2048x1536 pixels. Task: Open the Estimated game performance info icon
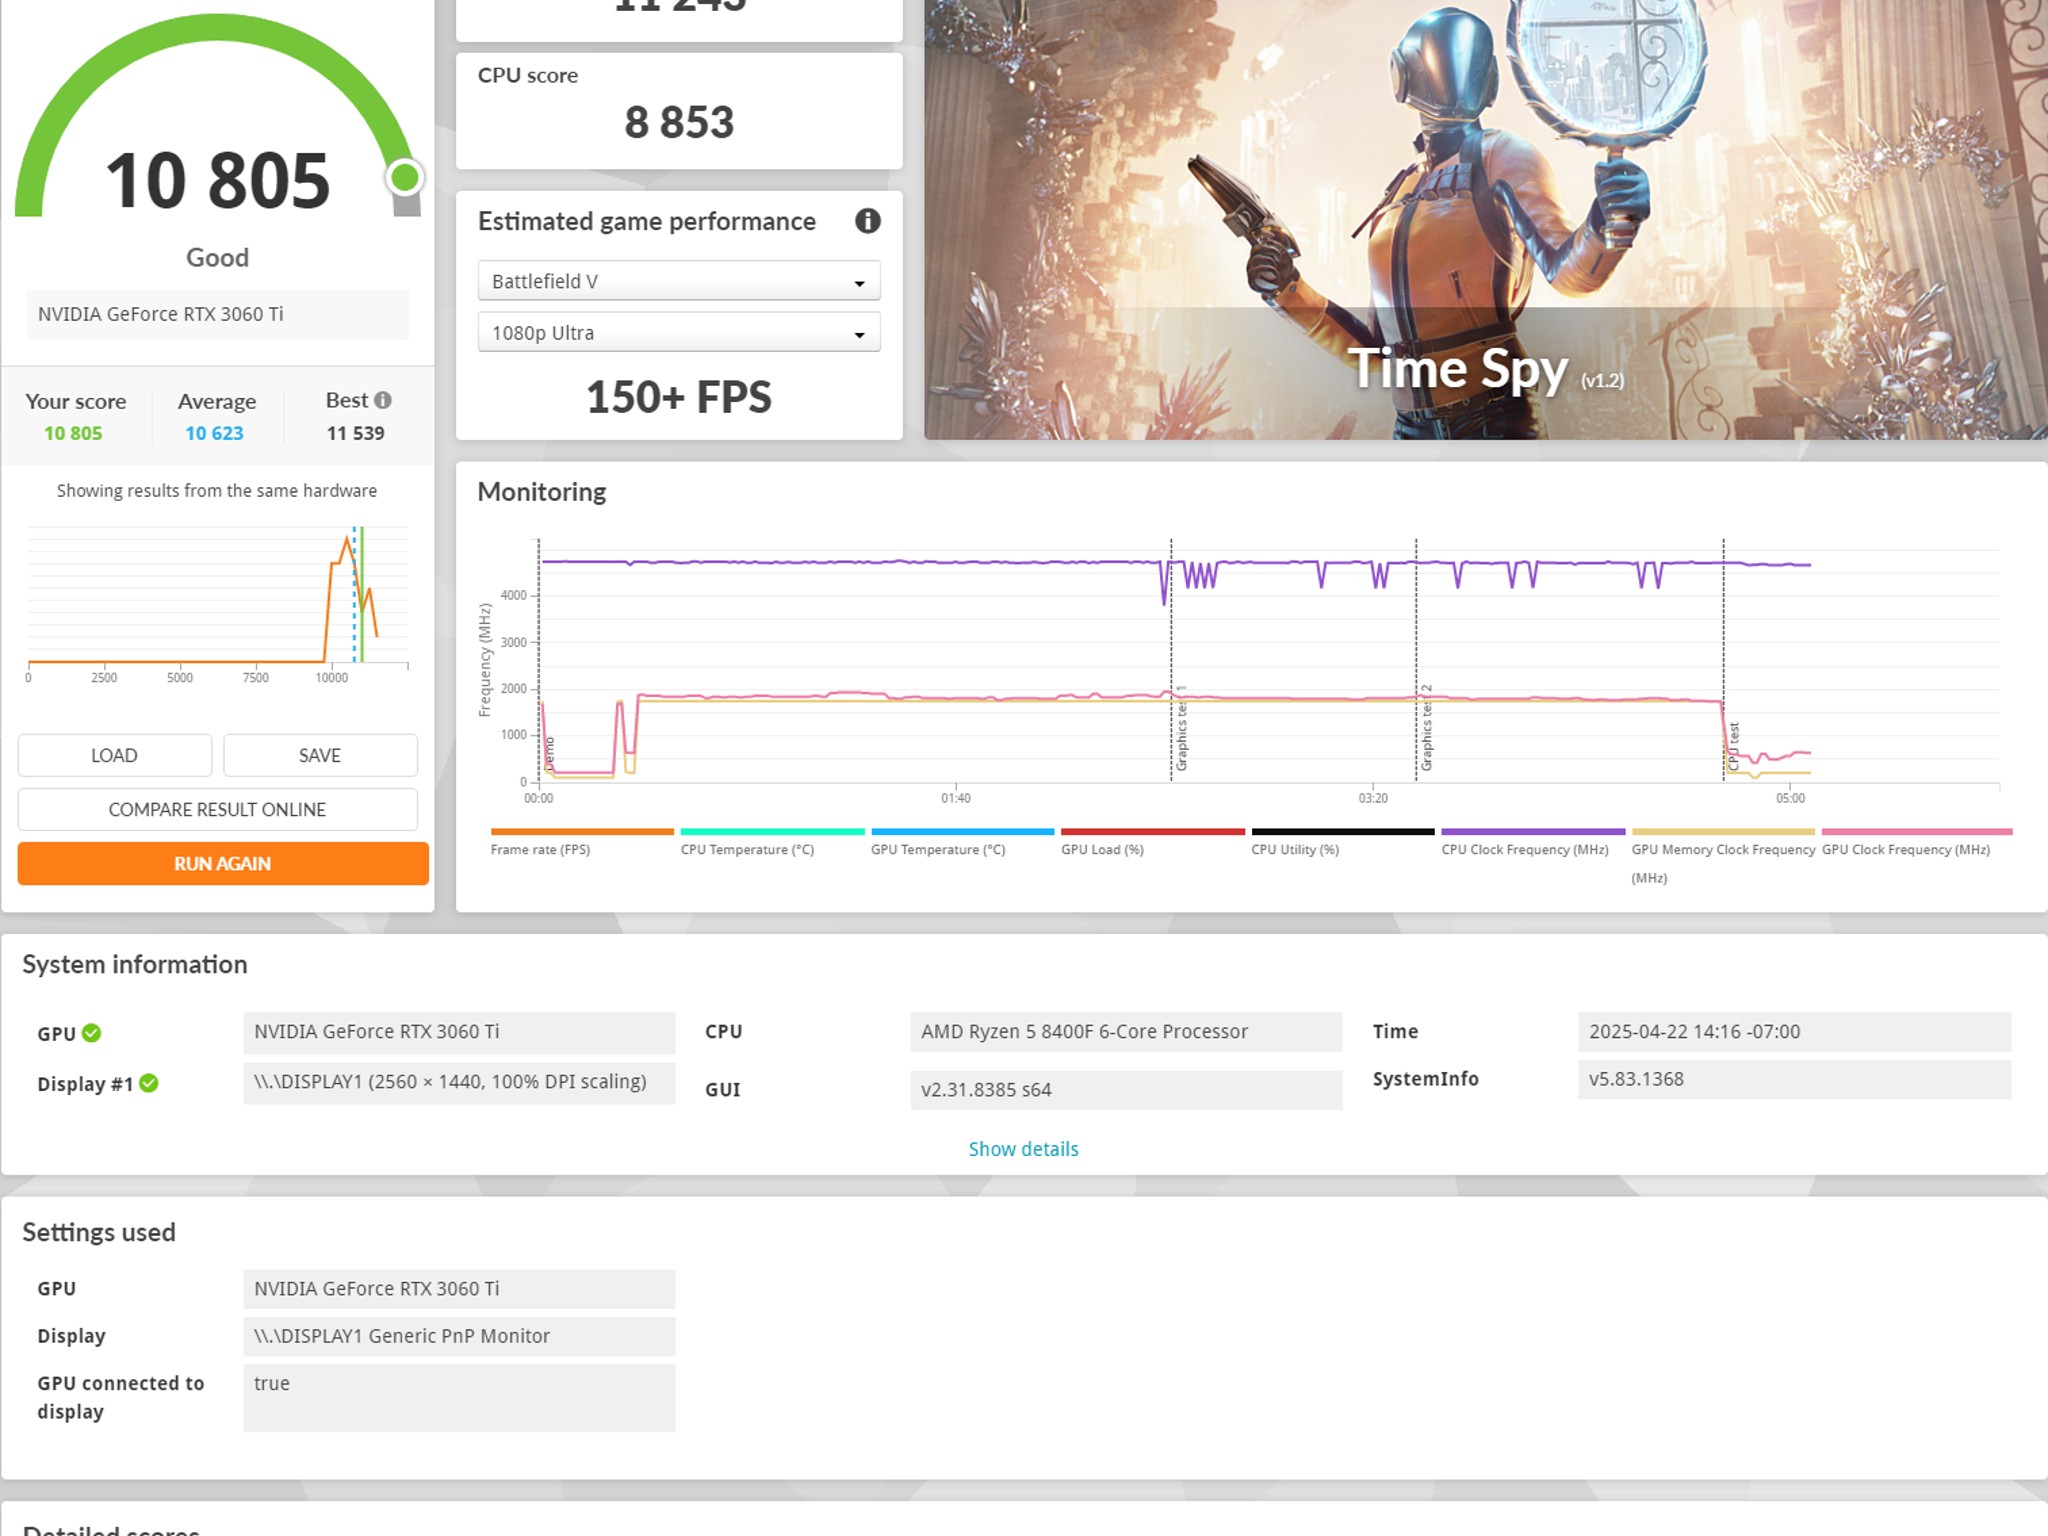[x=867, y=221]
